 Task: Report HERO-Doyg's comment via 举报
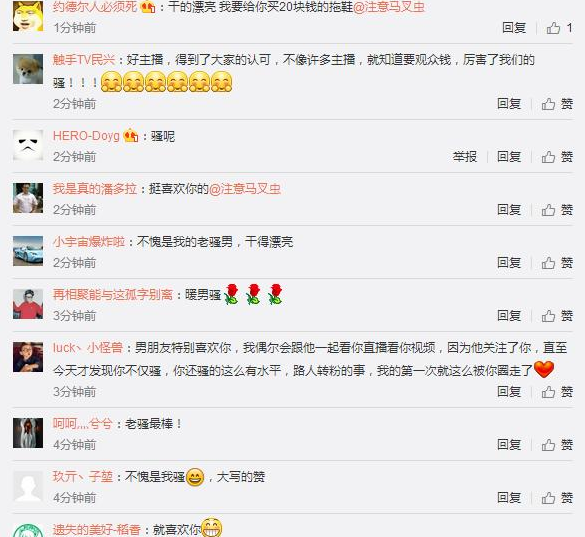465,157
